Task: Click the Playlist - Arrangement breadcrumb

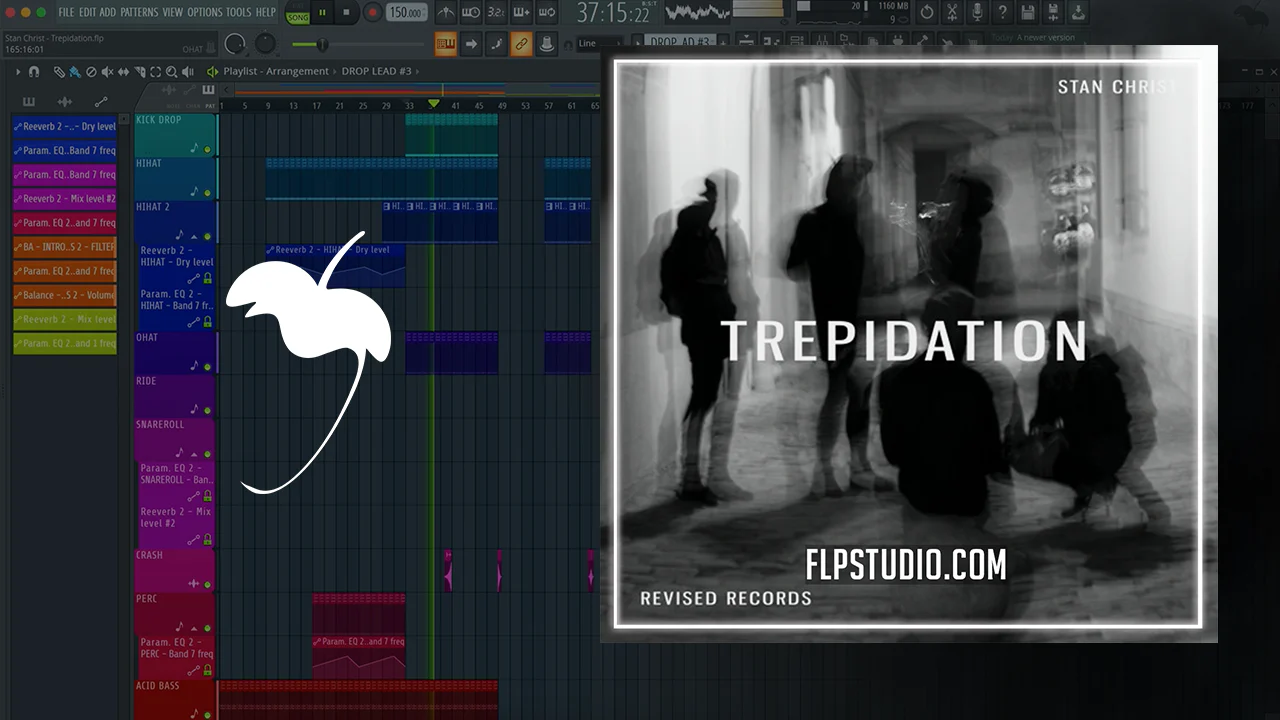Action: coord(276,72)
